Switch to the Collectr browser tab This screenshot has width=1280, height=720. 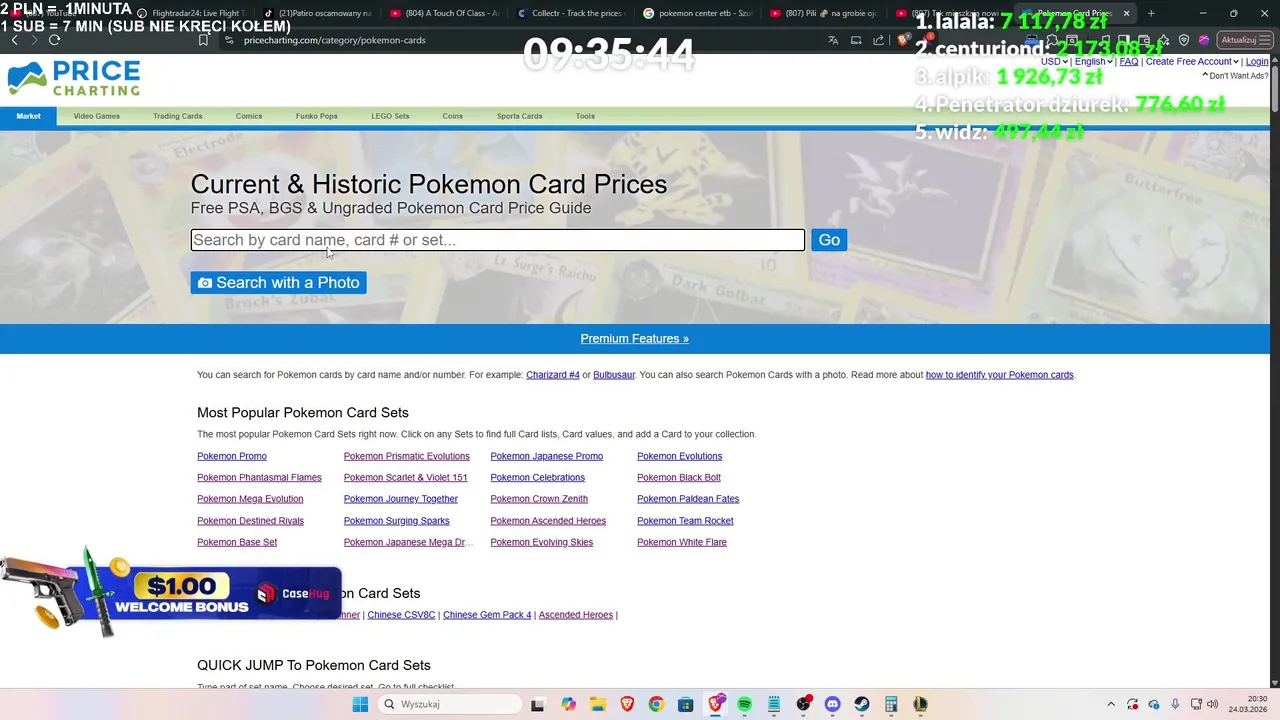tap(571, 13)
